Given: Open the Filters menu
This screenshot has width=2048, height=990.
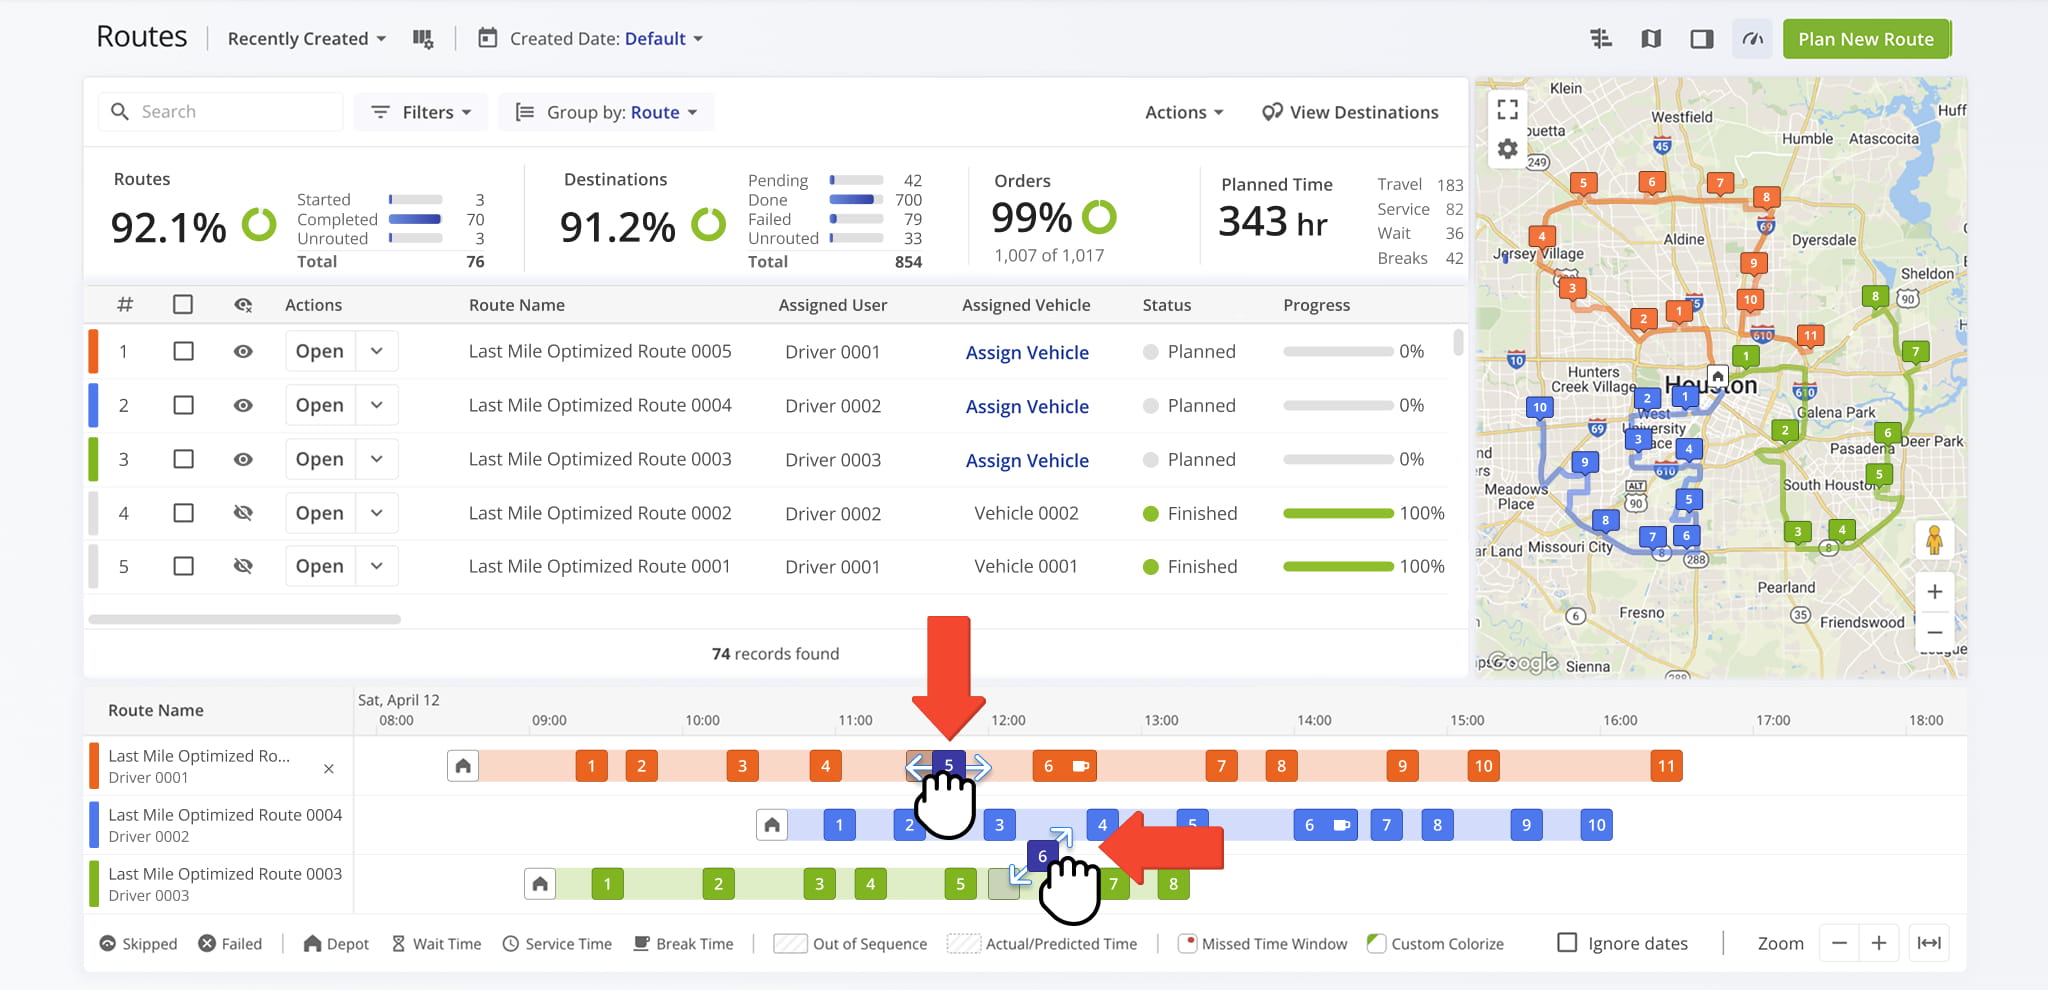Looking at the screenshot, I should tap(421, 112).
